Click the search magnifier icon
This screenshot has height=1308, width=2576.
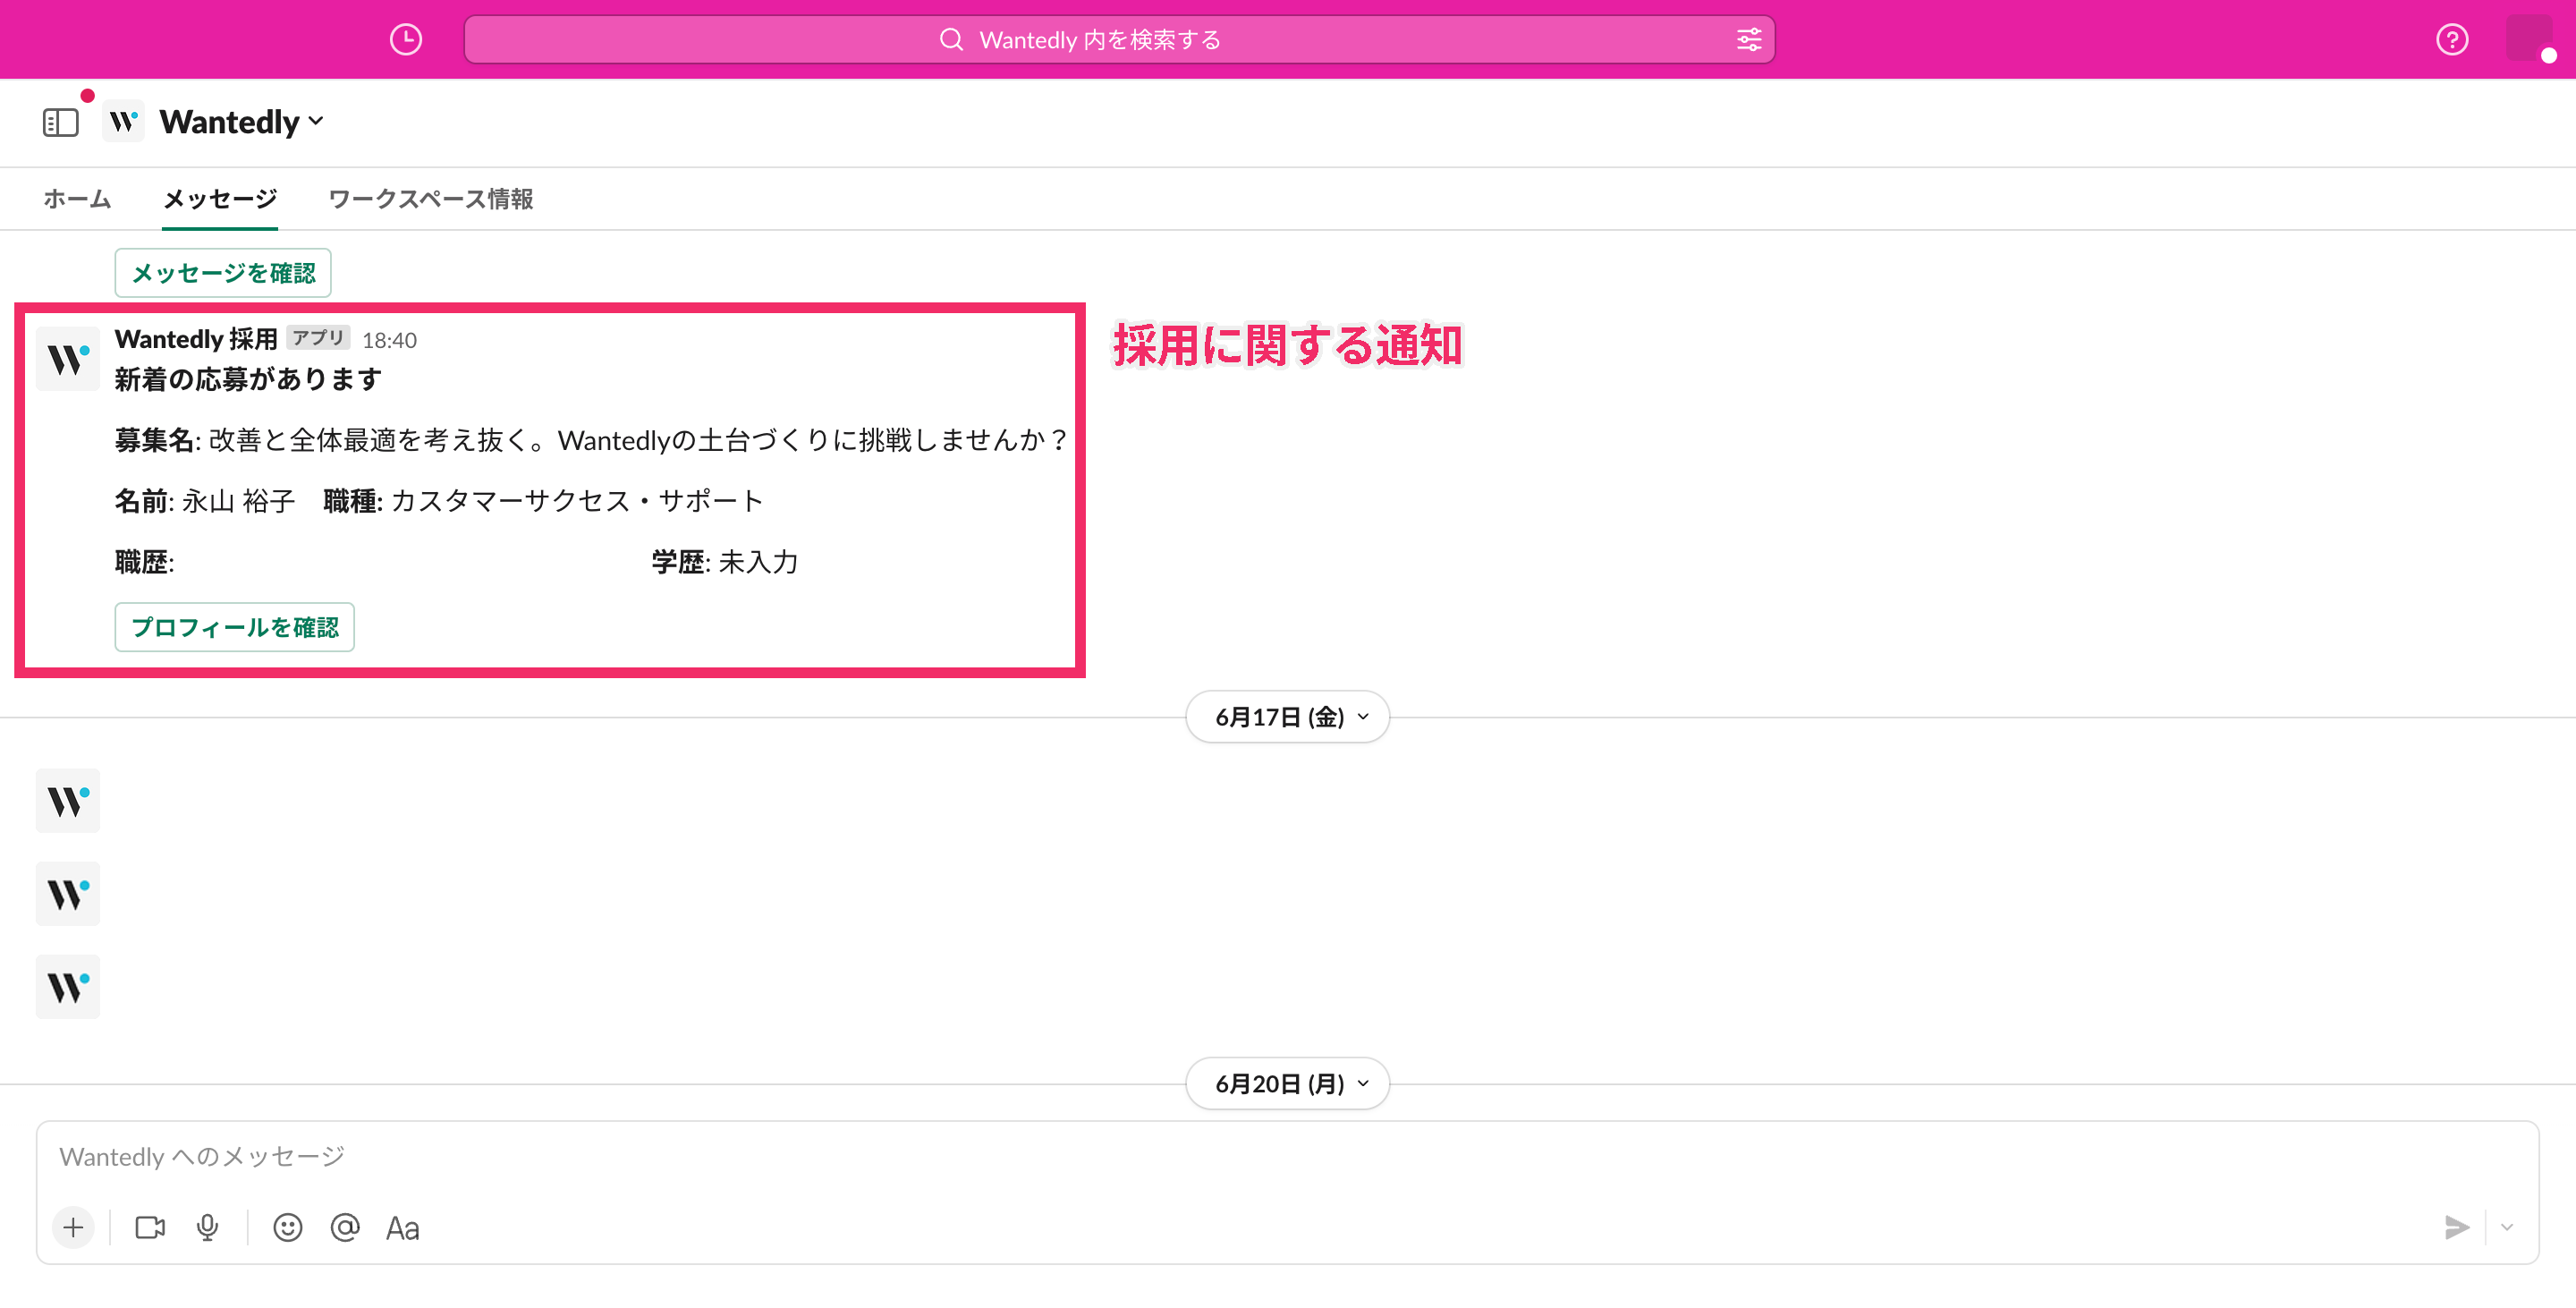pos(951,40)
